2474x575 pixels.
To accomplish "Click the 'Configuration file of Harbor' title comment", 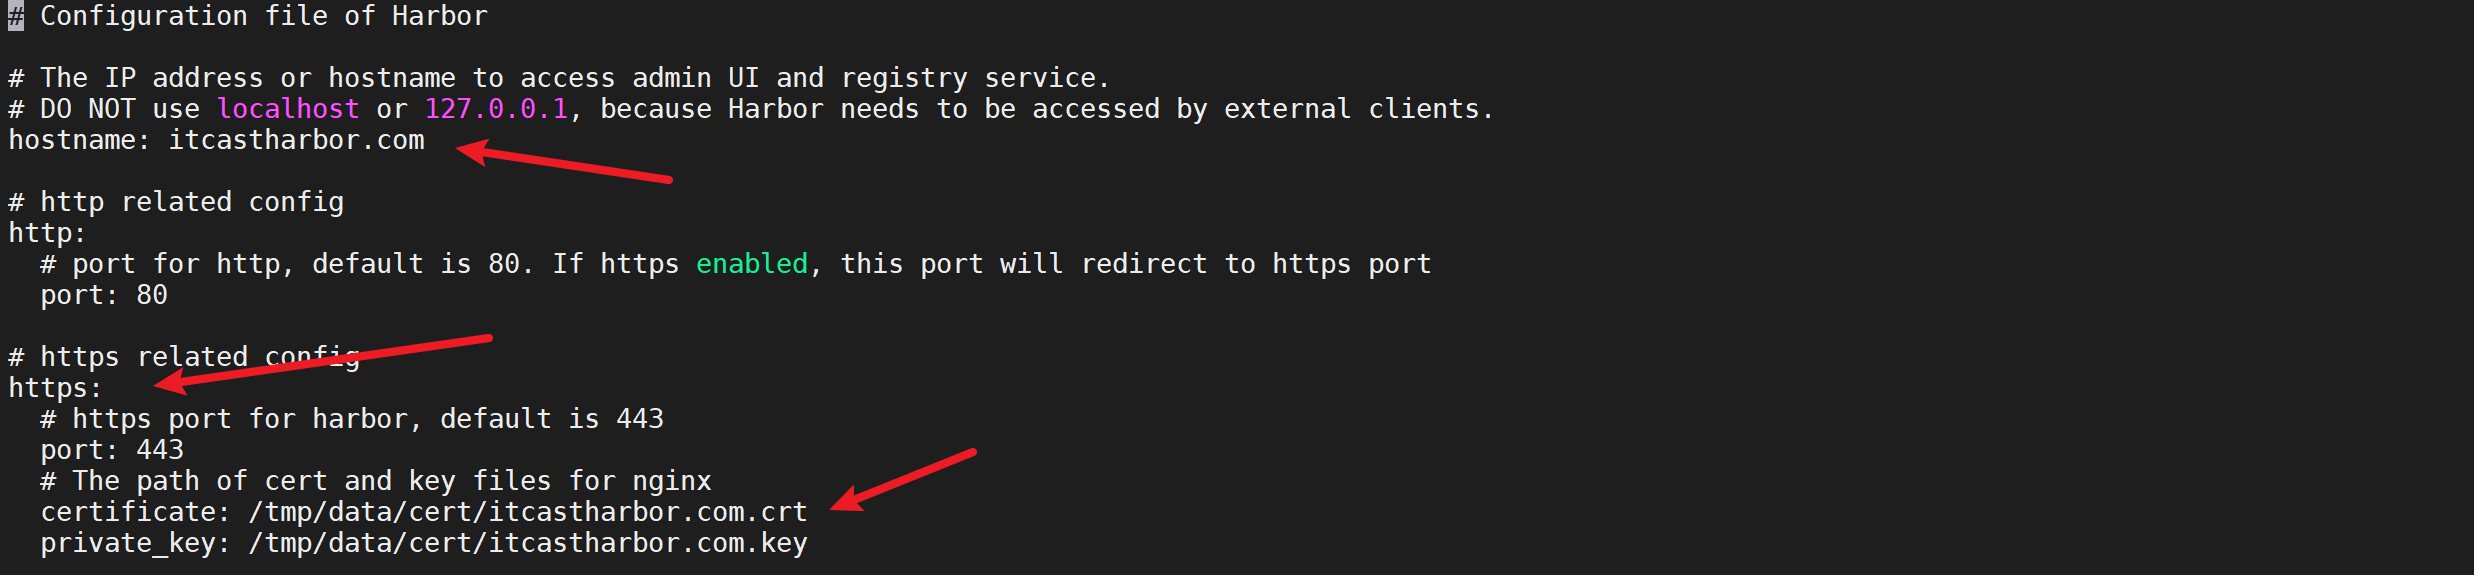I will 264,16.
